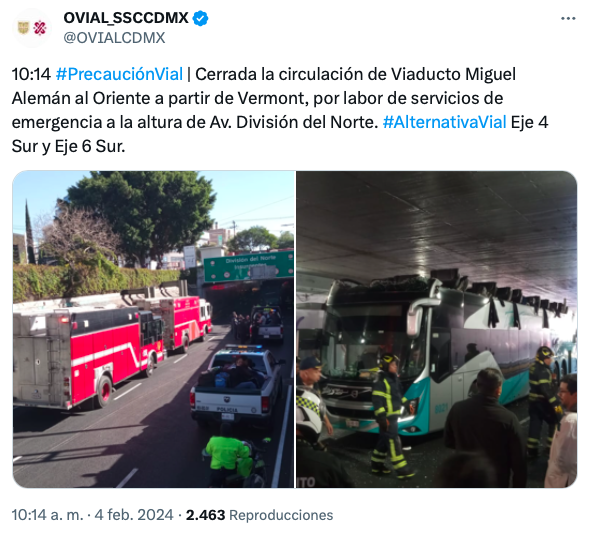Click the 10:14 a. m. timestamp
592x541 pixels.
(47, 515)
